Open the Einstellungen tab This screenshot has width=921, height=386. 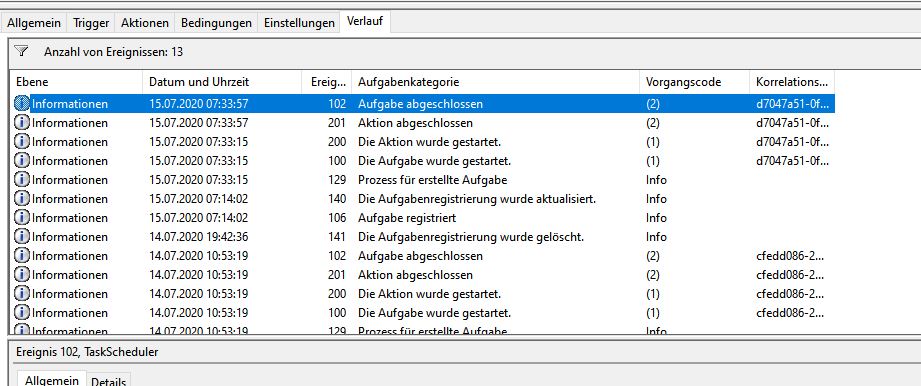click(299, 23)
